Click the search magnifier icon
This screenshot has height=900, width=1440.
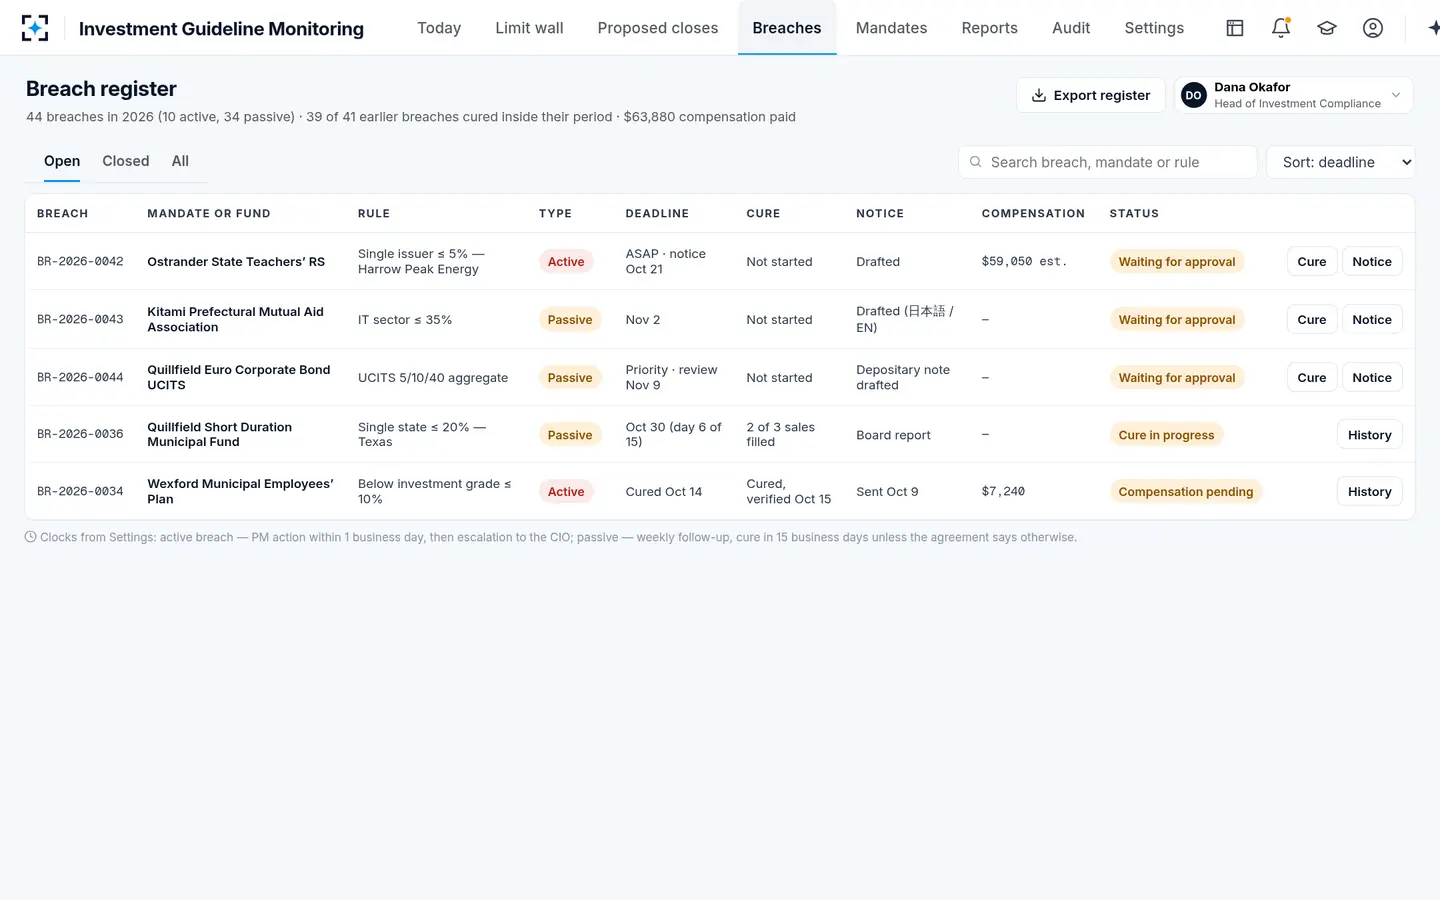[975, 162]
